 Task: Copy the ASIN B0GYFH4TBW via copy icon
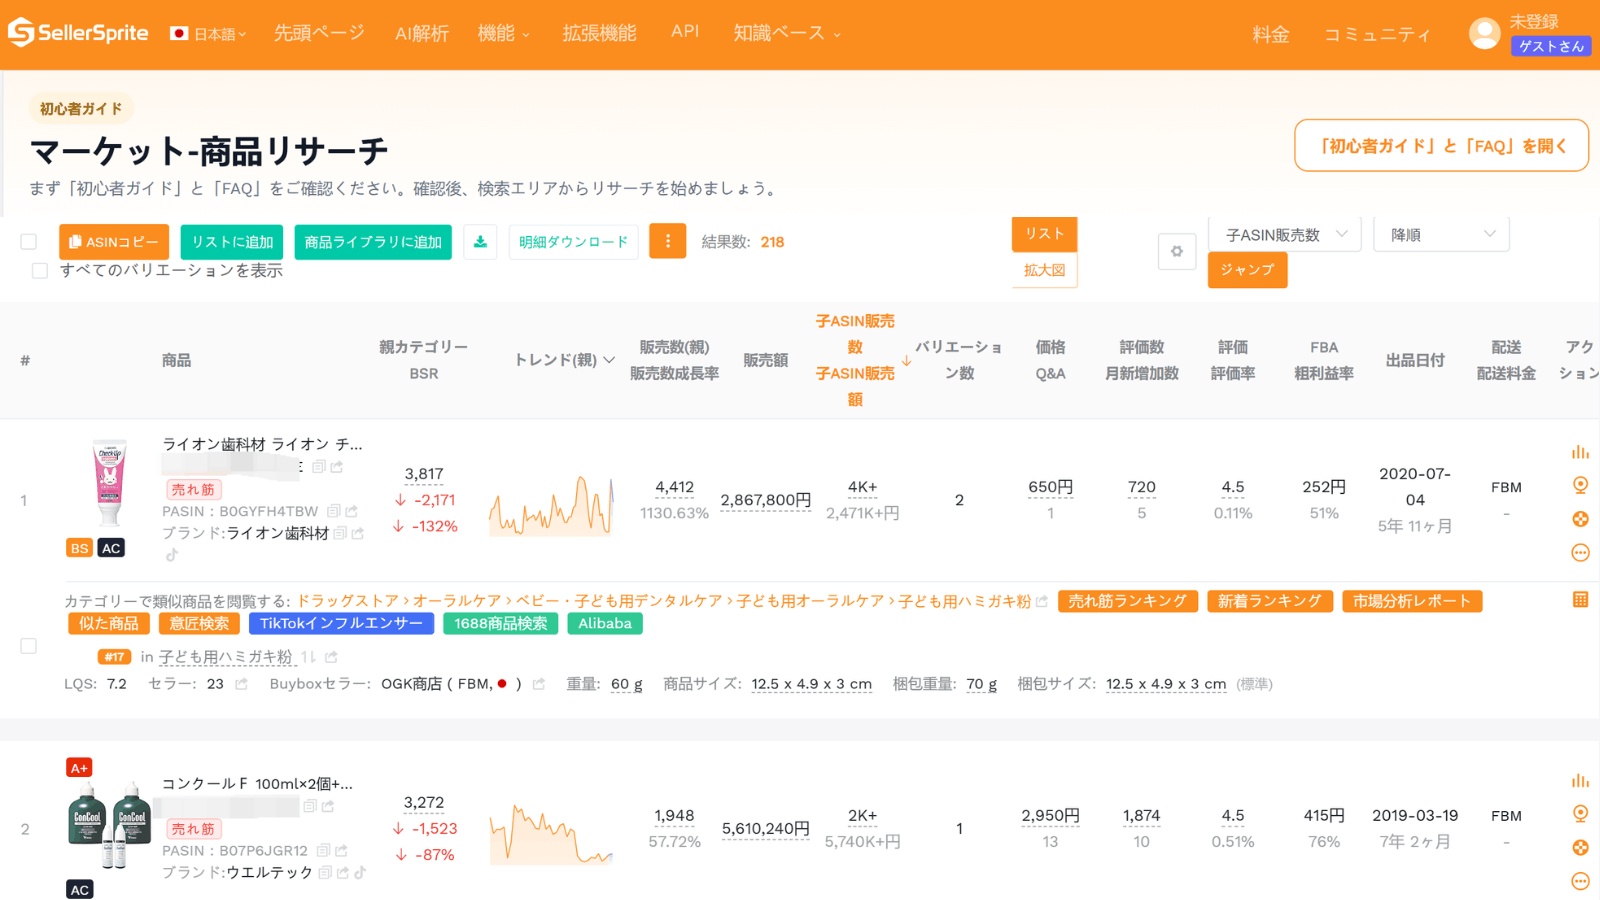[334, 511]
